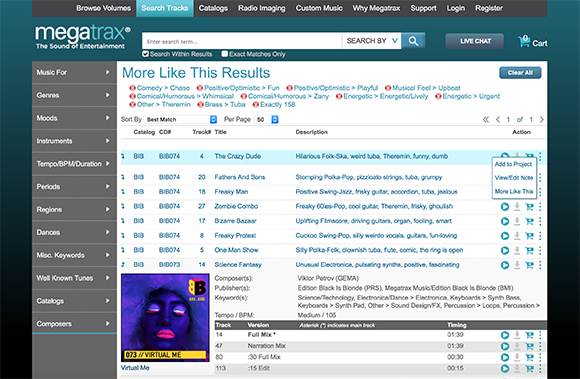
Task: Open the Virtual Me album link
Action: pos(135,368)
